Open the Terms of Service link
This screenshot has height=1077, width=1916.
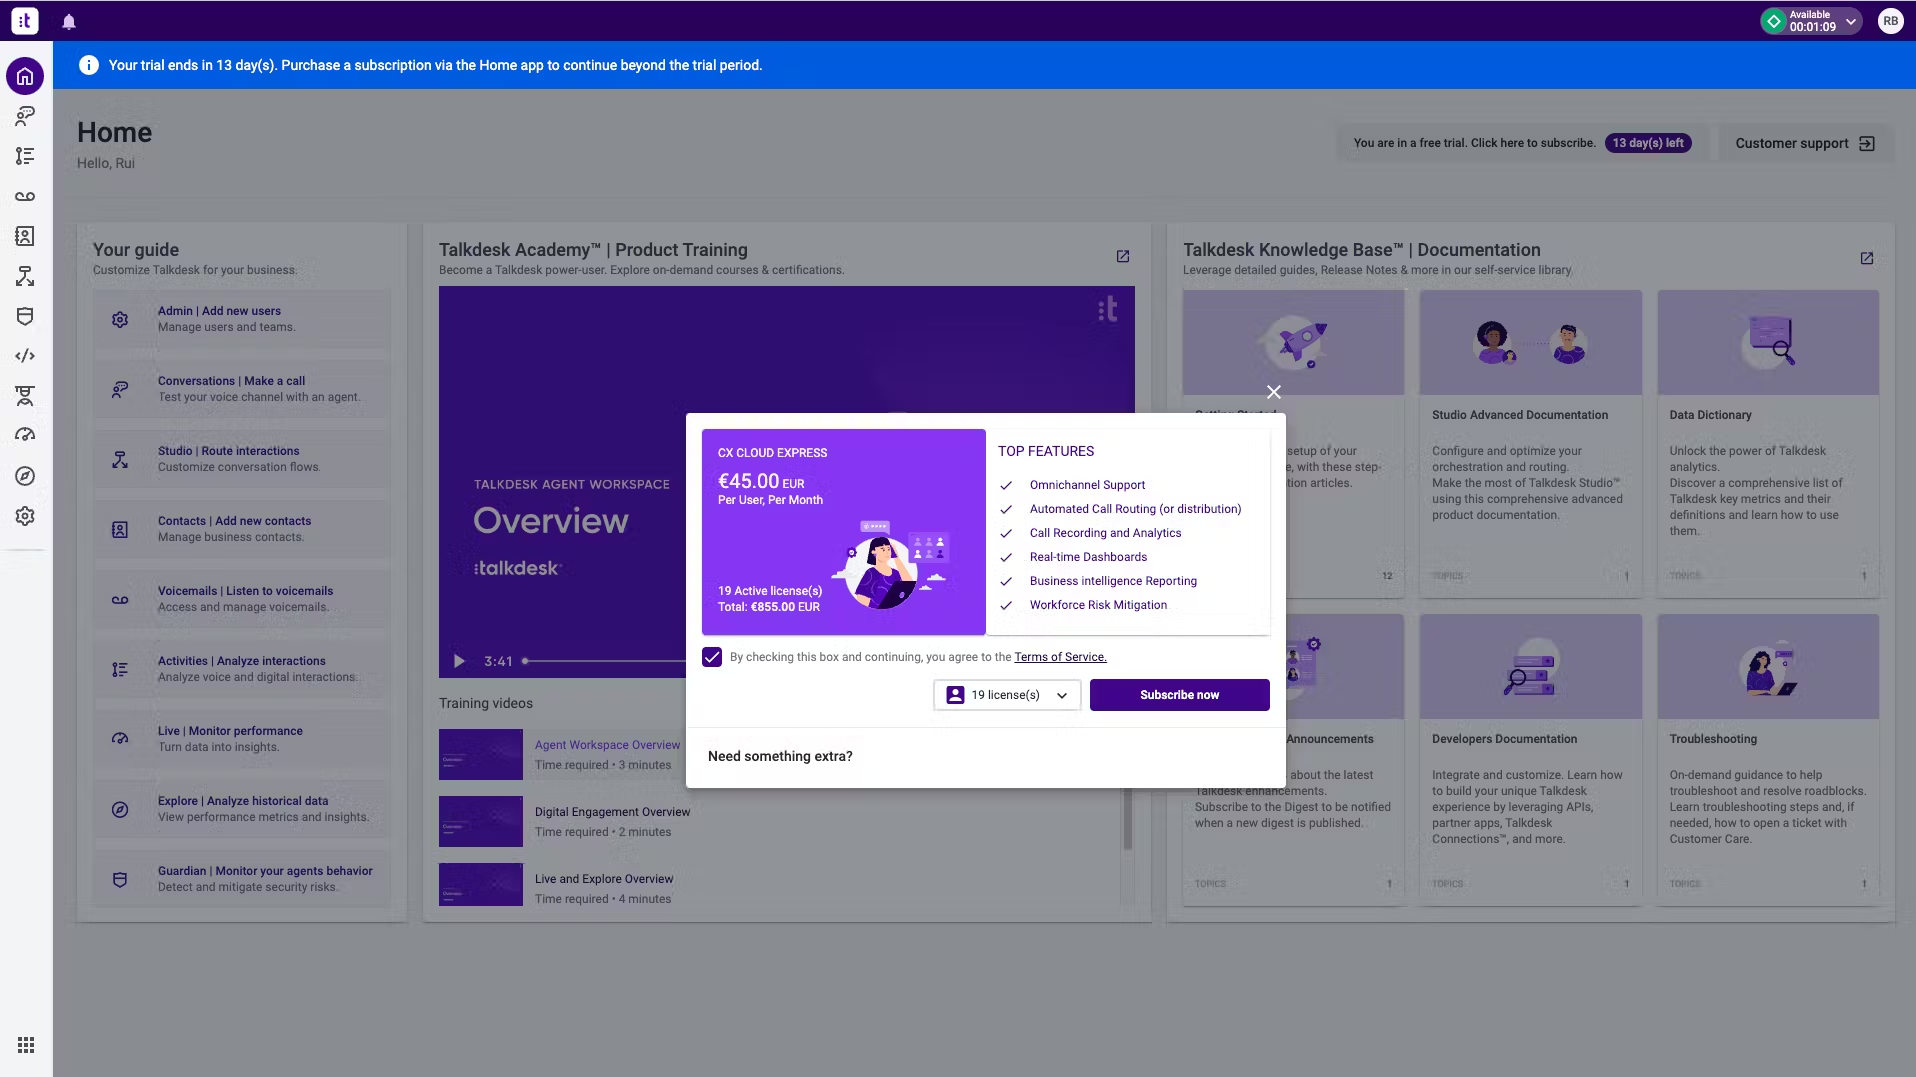[1060, 657]
